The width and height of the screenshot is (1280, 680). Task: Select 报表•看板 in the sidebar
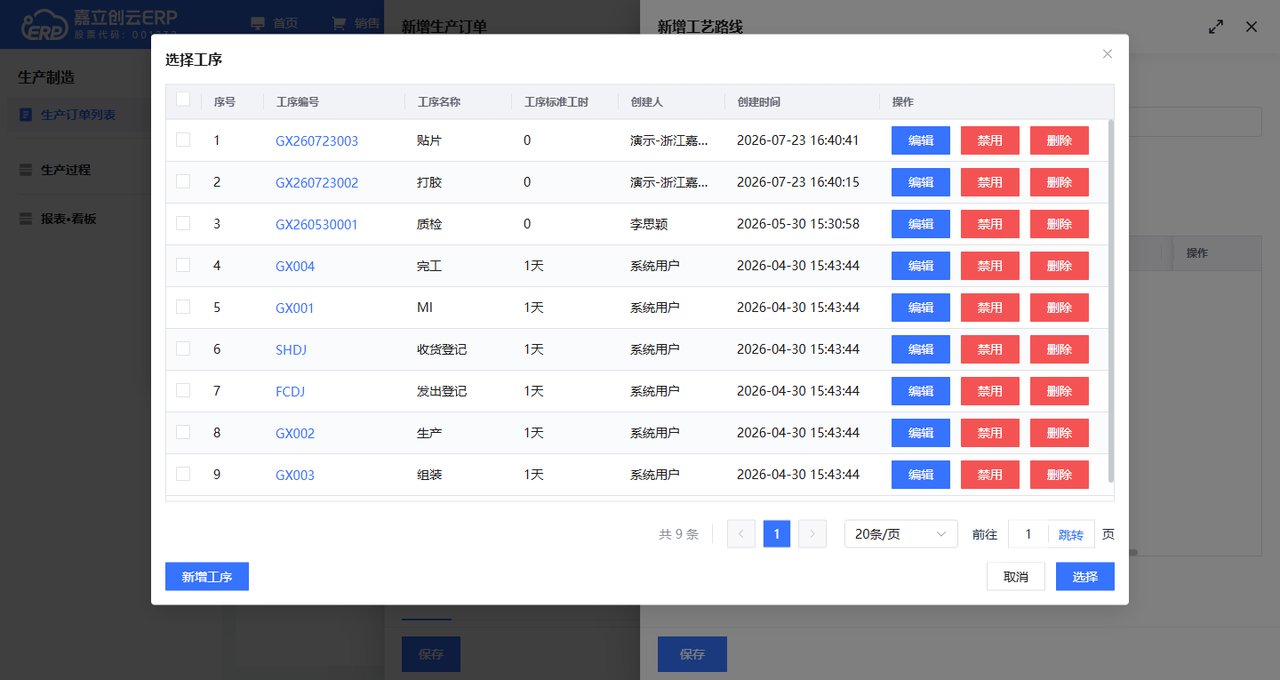point(69,219)
